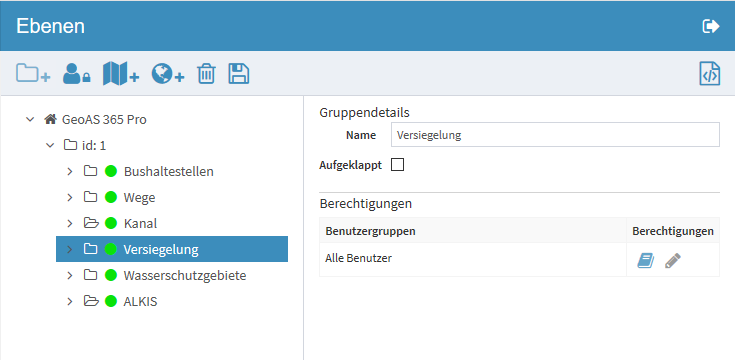The width and height of the screenshot is (735, 360).
Task: Select the Bushaltestellen layer group
Action: (x=169, y=172)
